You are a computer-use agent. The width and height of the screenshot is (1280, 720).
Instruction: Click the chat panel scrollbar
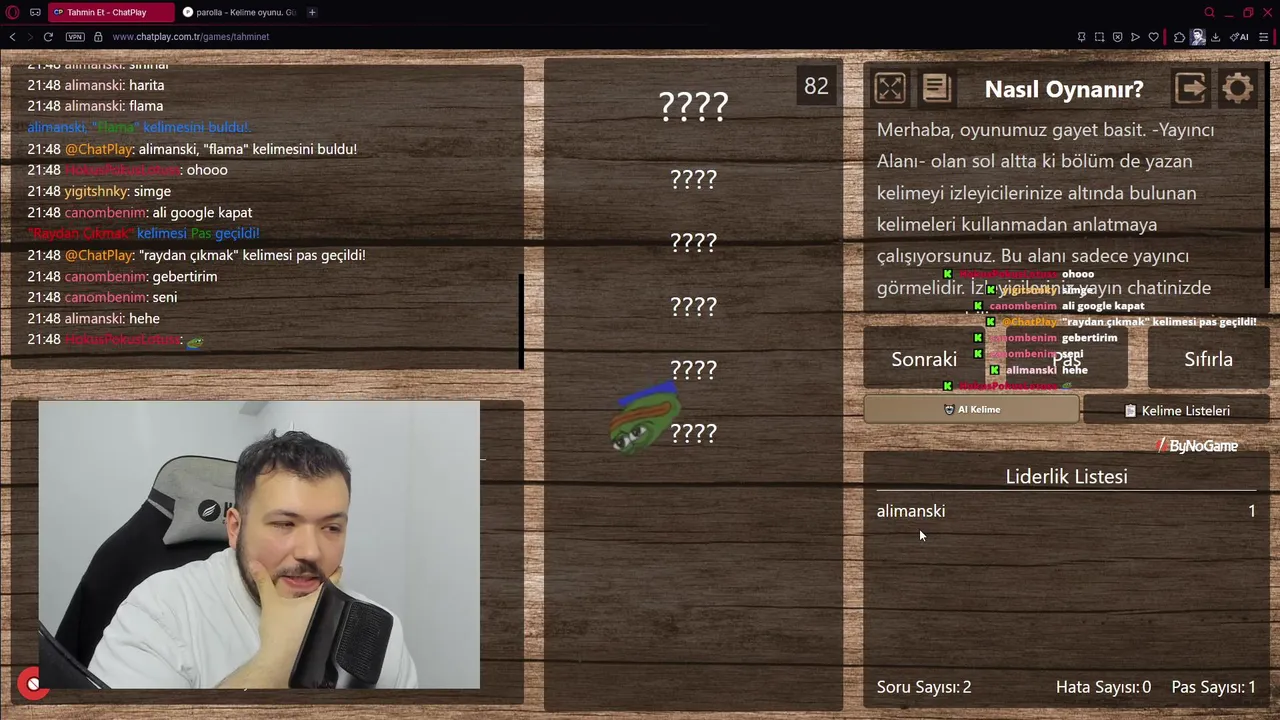pos(521,321)
